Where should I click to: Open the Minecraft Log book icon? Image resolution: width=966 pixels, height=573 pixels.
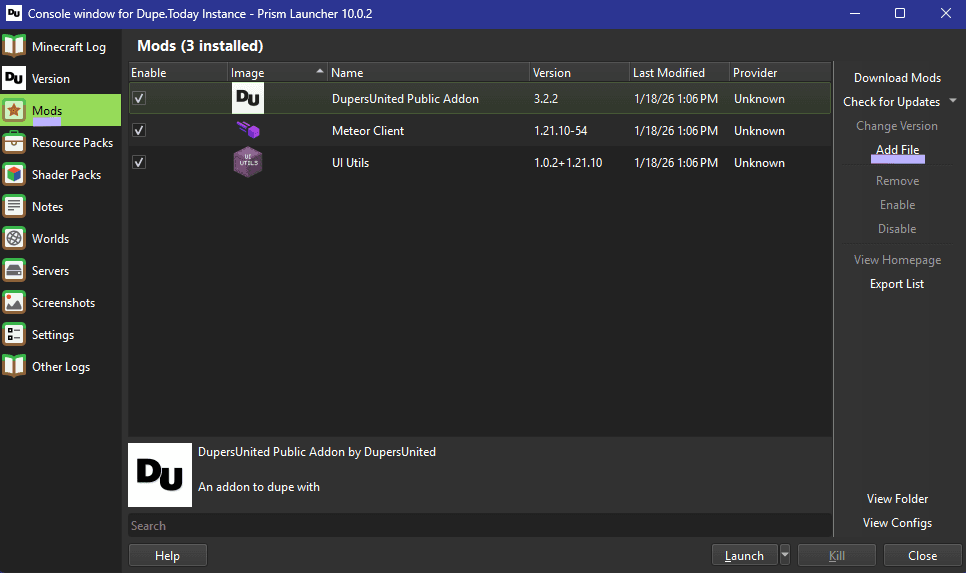click(x=14, y=46)
